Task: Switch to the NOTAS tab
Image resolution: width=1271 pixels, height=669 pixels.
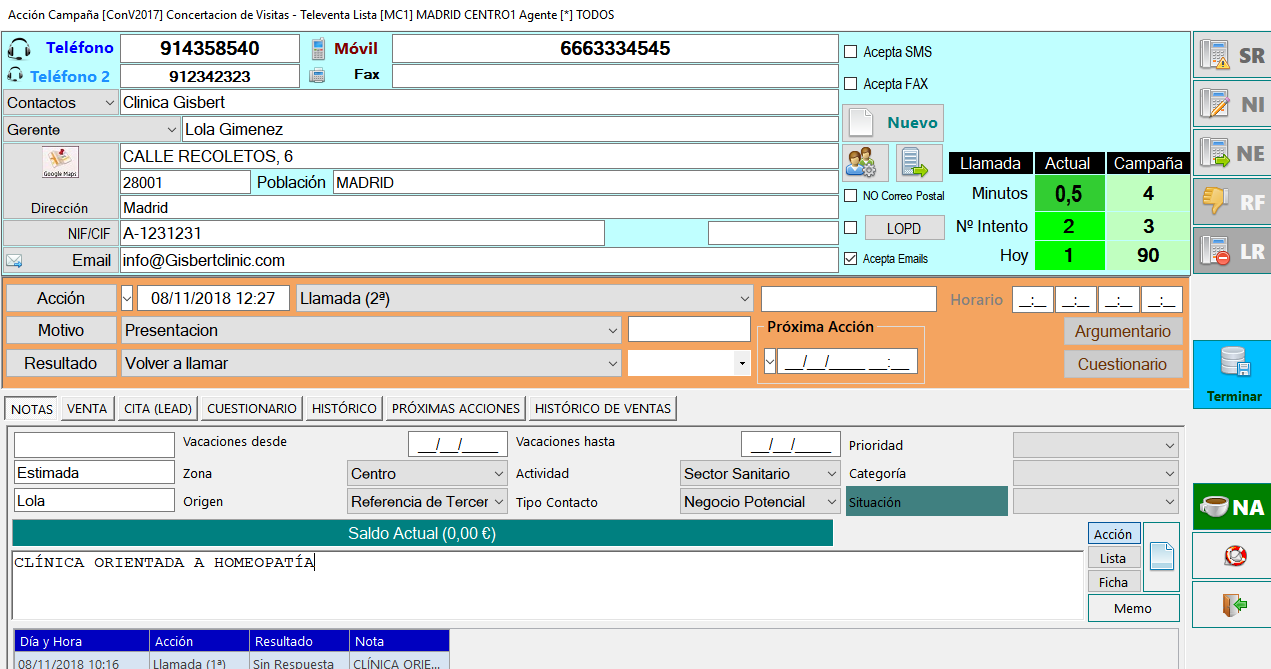Action: 32,409
